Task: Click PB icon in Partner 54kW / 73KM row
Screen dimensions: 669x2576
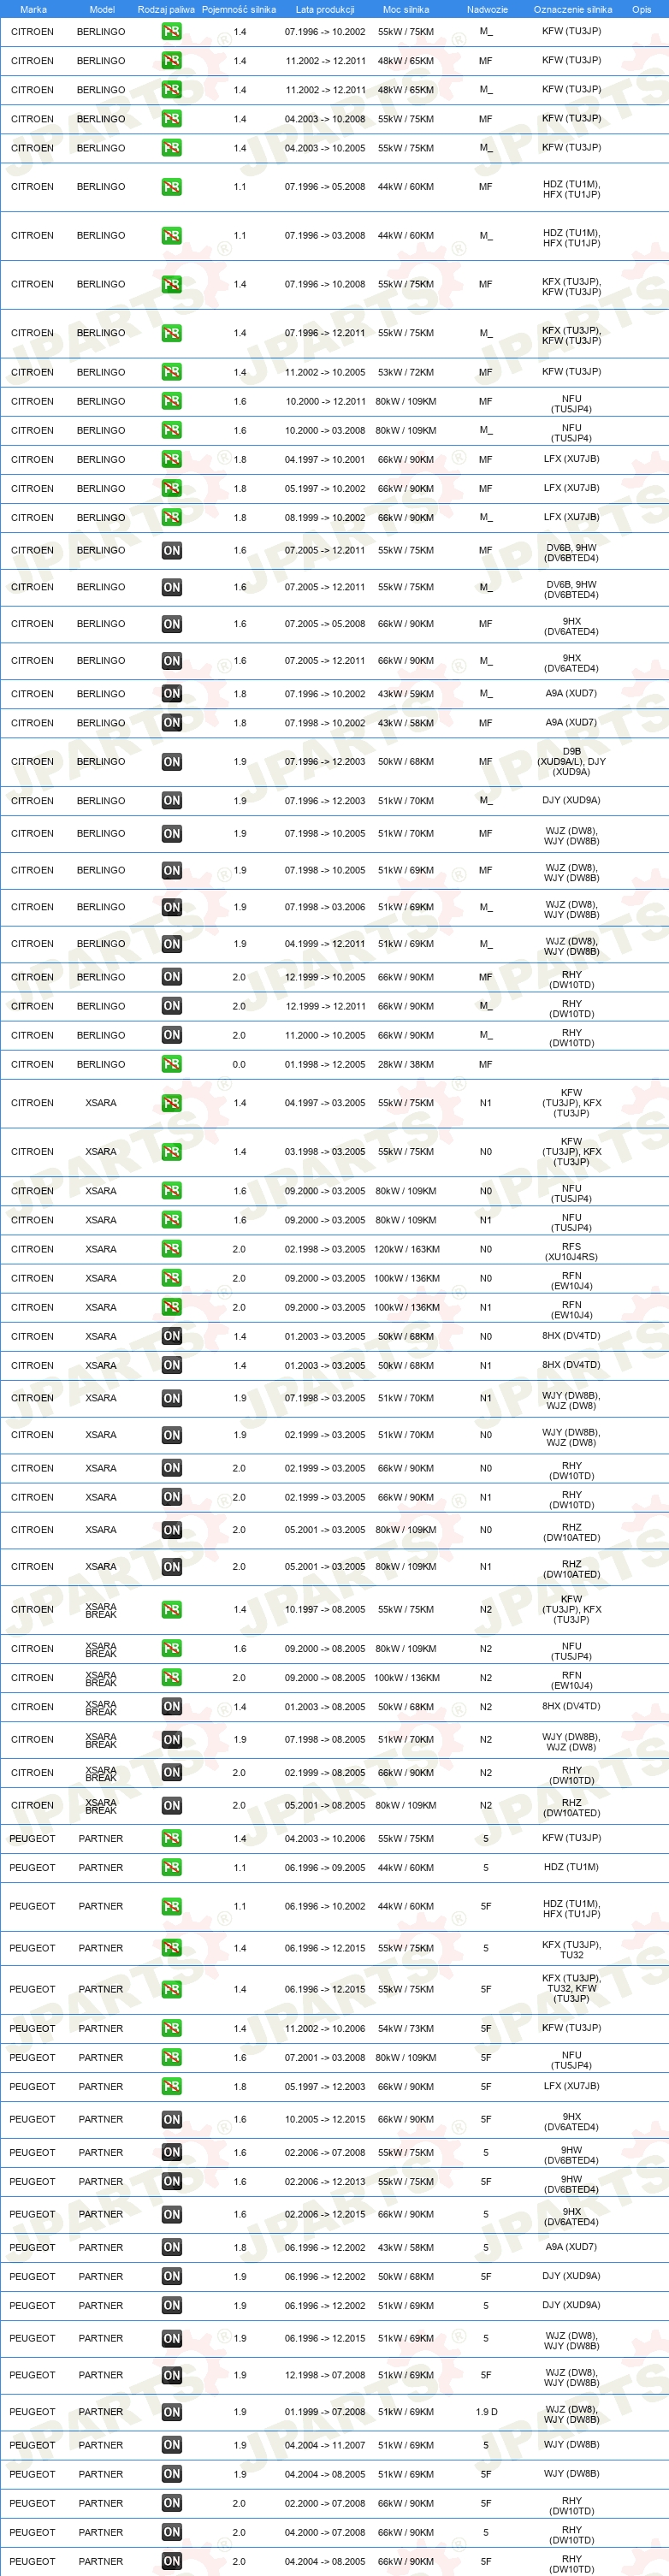Action: pyautogui.click(x=172, y=2028)
